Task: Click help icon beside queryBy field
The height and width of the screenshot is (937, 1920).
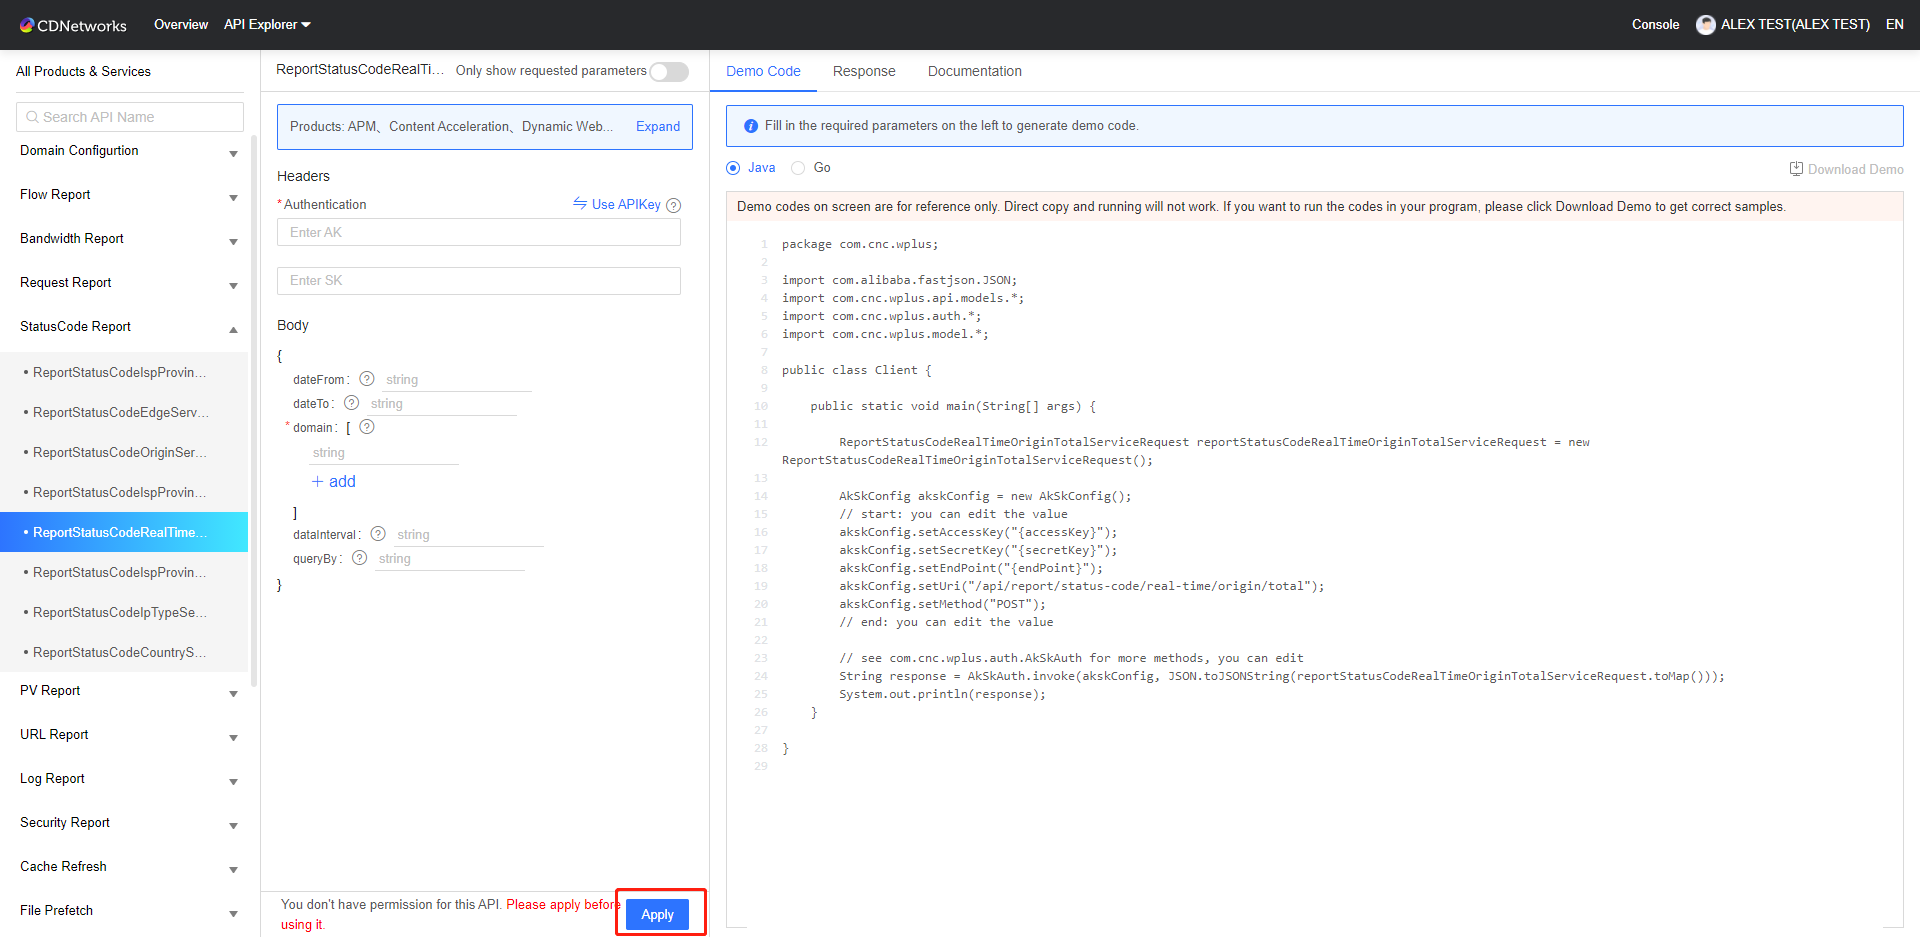Action: pyautogui.click(x=360, y=558)
